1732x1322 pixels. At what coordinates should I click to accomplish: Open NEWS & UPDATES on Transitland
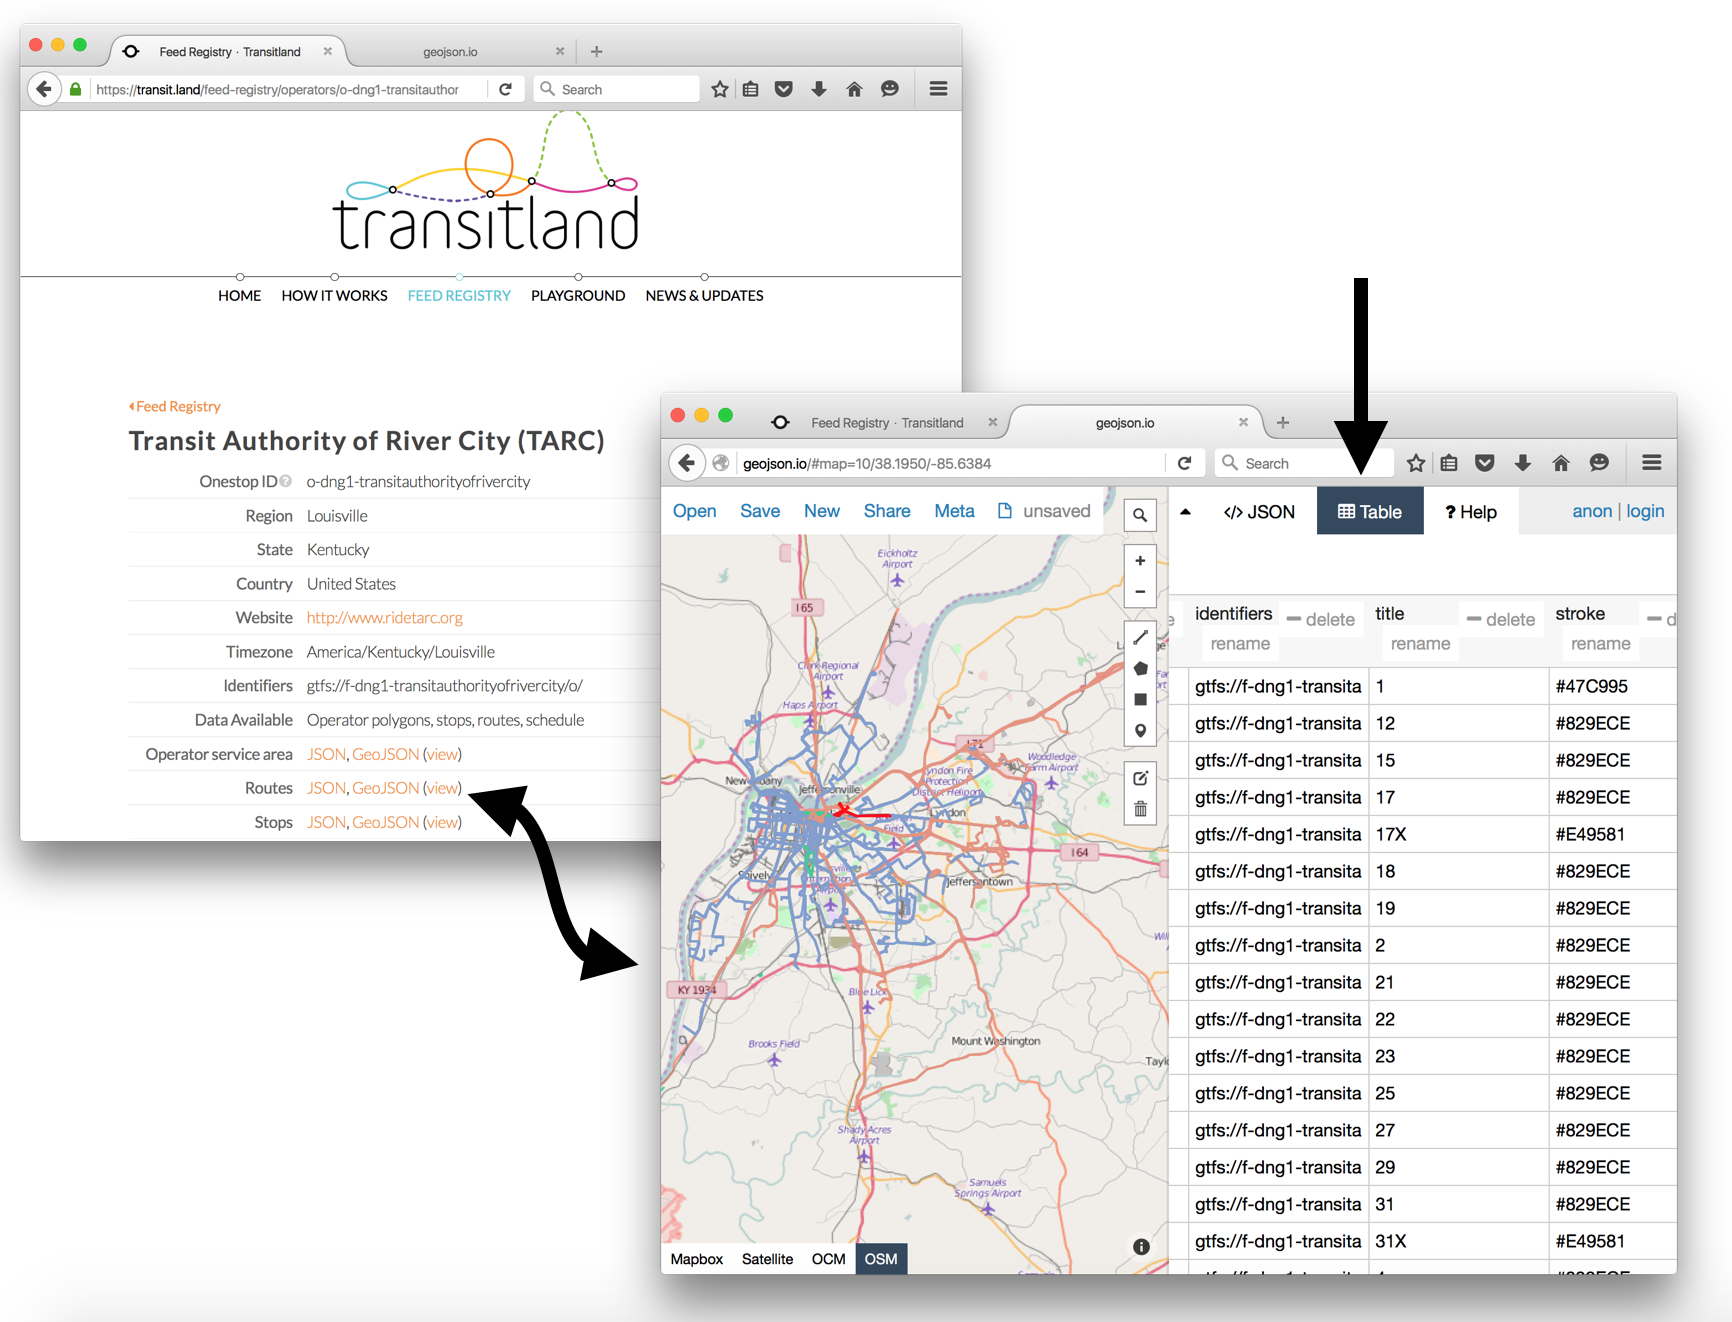pos(704,295)
